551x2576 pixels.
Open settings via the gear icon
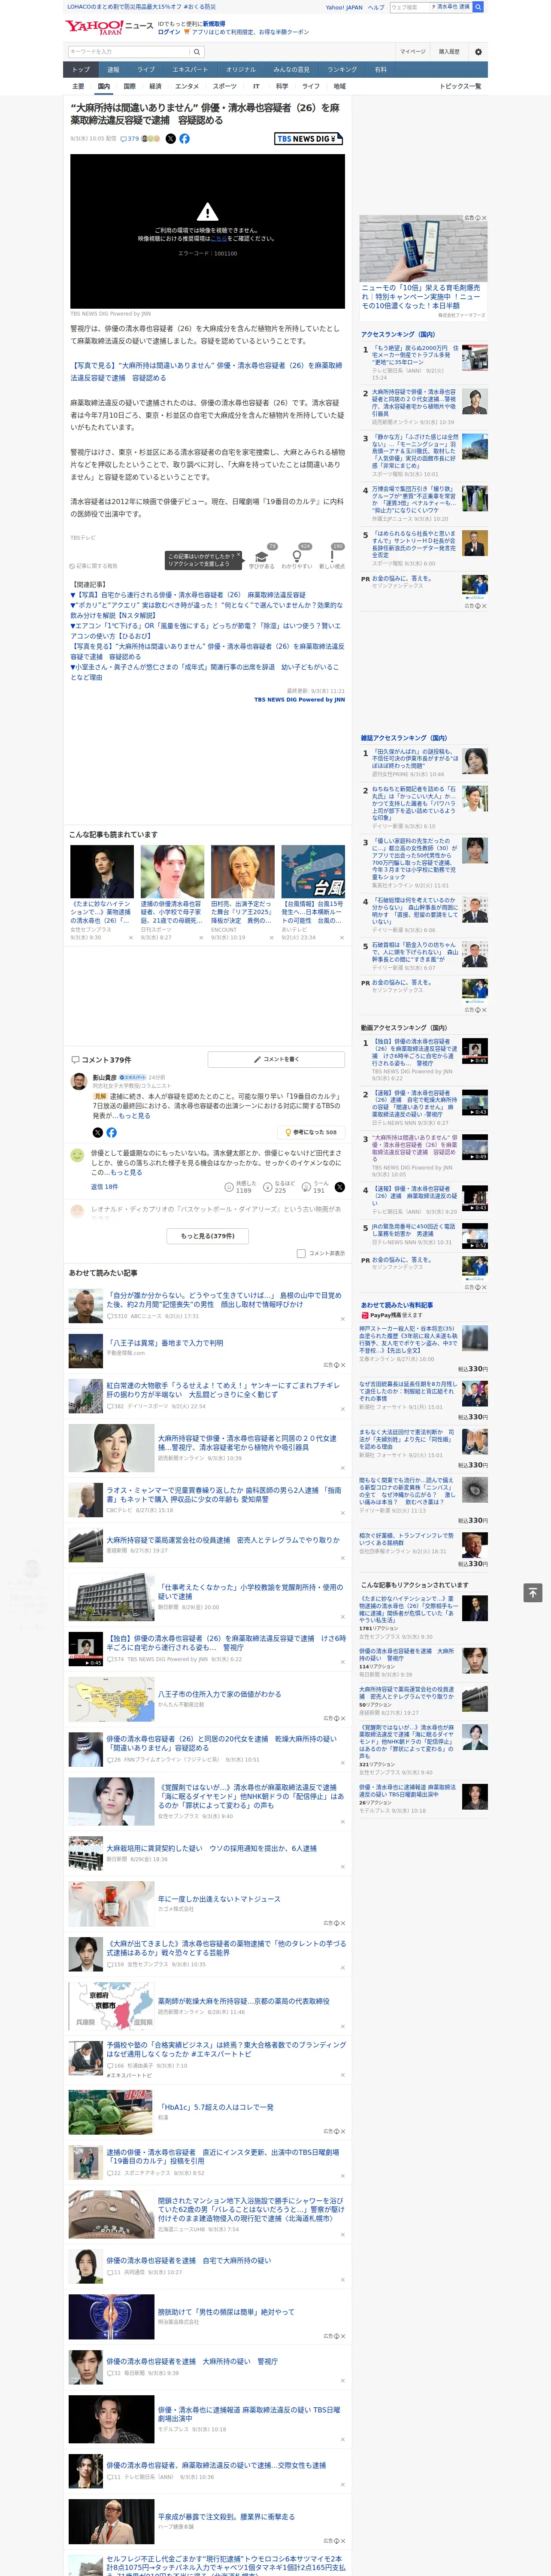(478, 52)
